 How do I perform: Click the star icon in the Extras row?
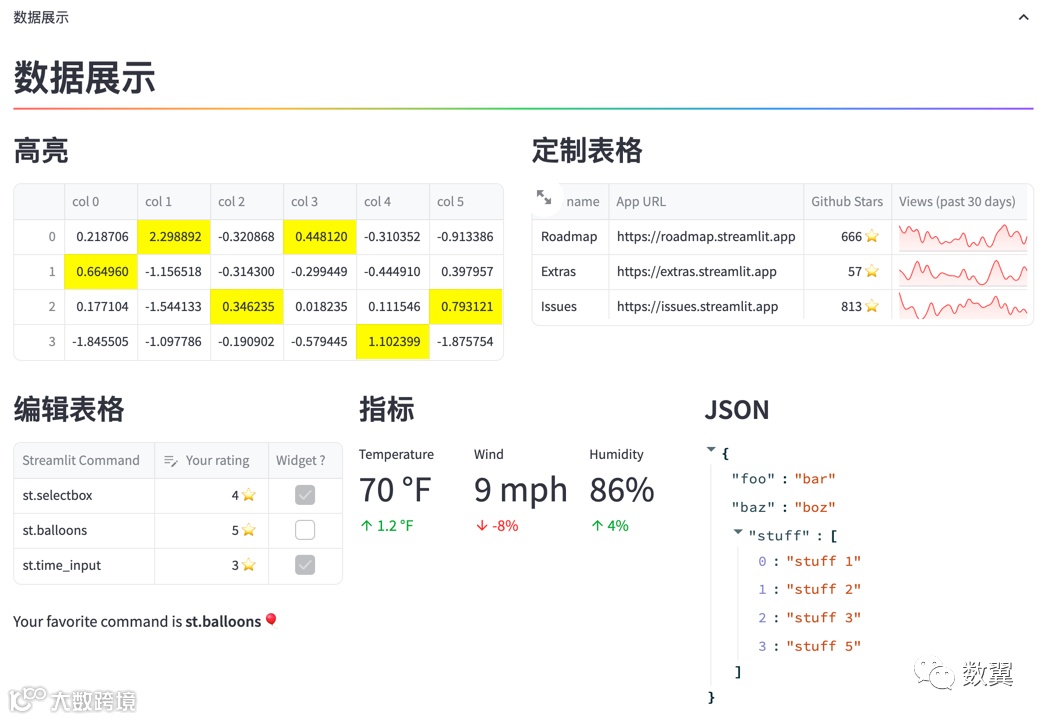click(871, 271)
